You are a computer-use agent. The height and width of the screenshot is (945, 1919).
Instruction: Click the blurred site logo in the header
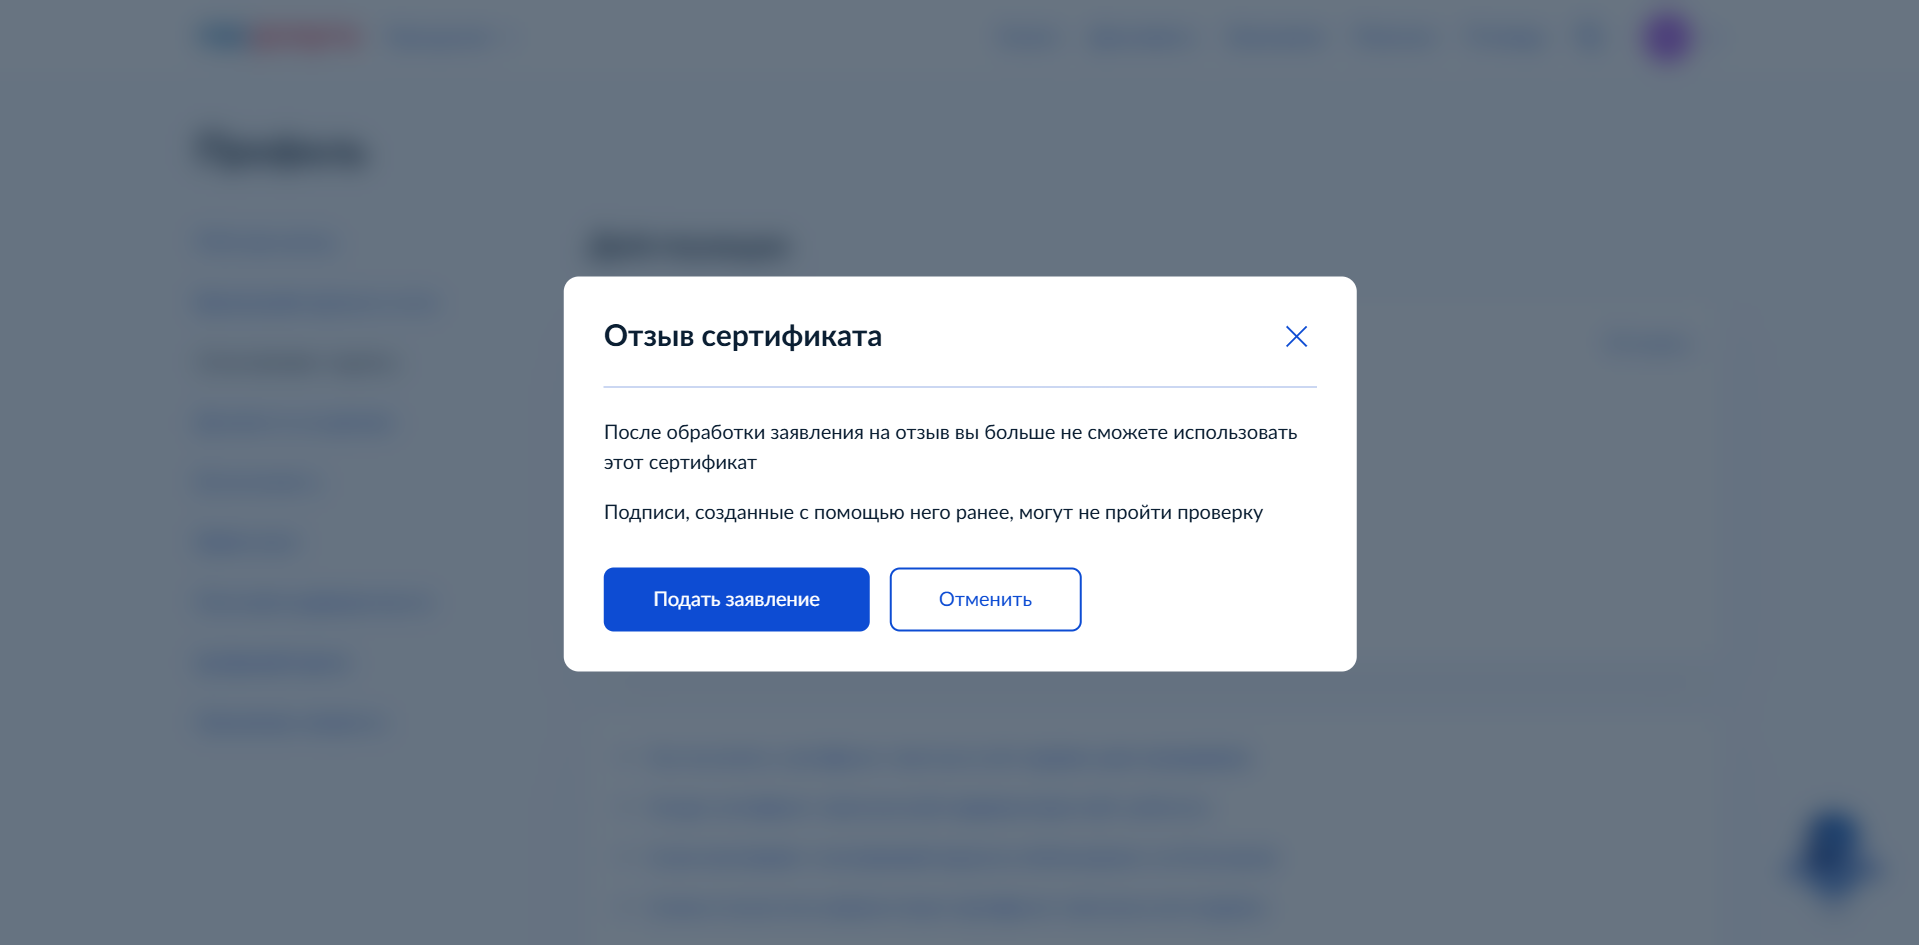point(280,38)
